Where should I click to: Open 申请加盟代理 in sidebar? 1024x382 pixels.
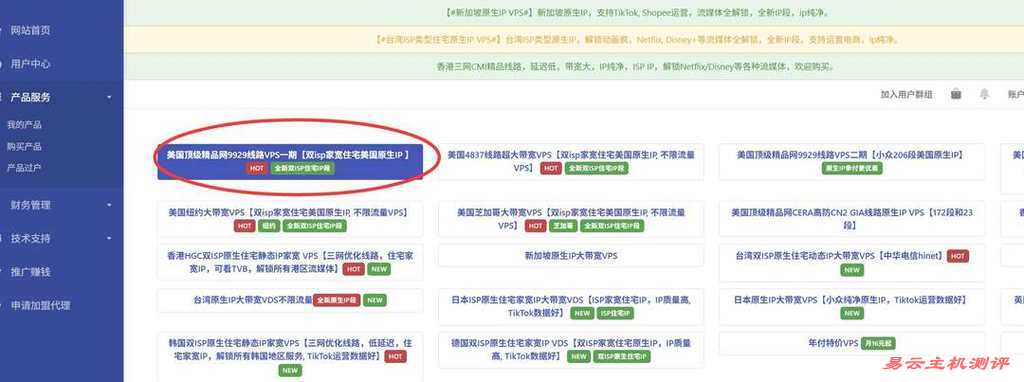(x=40, y=305)
